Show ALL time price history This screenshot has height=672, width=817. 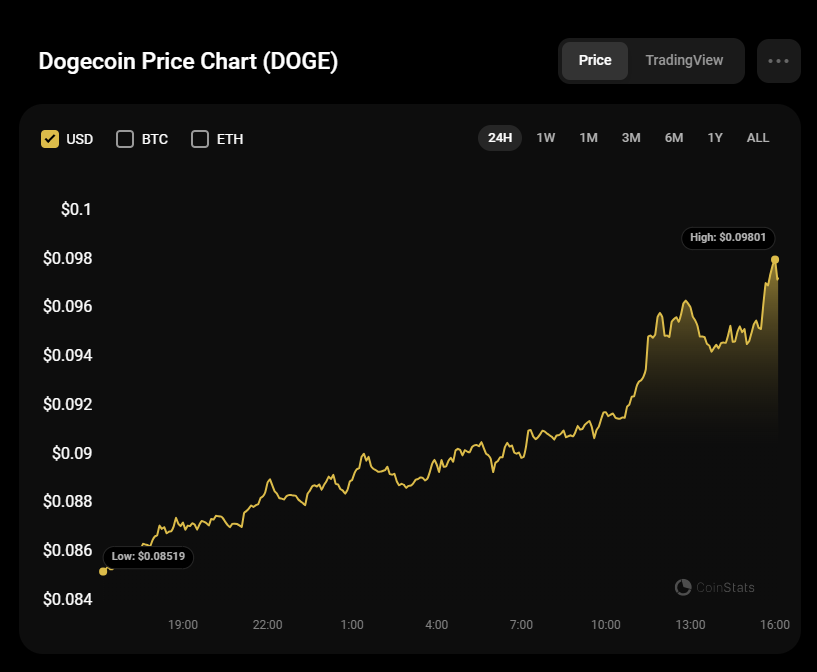point(758,138)
